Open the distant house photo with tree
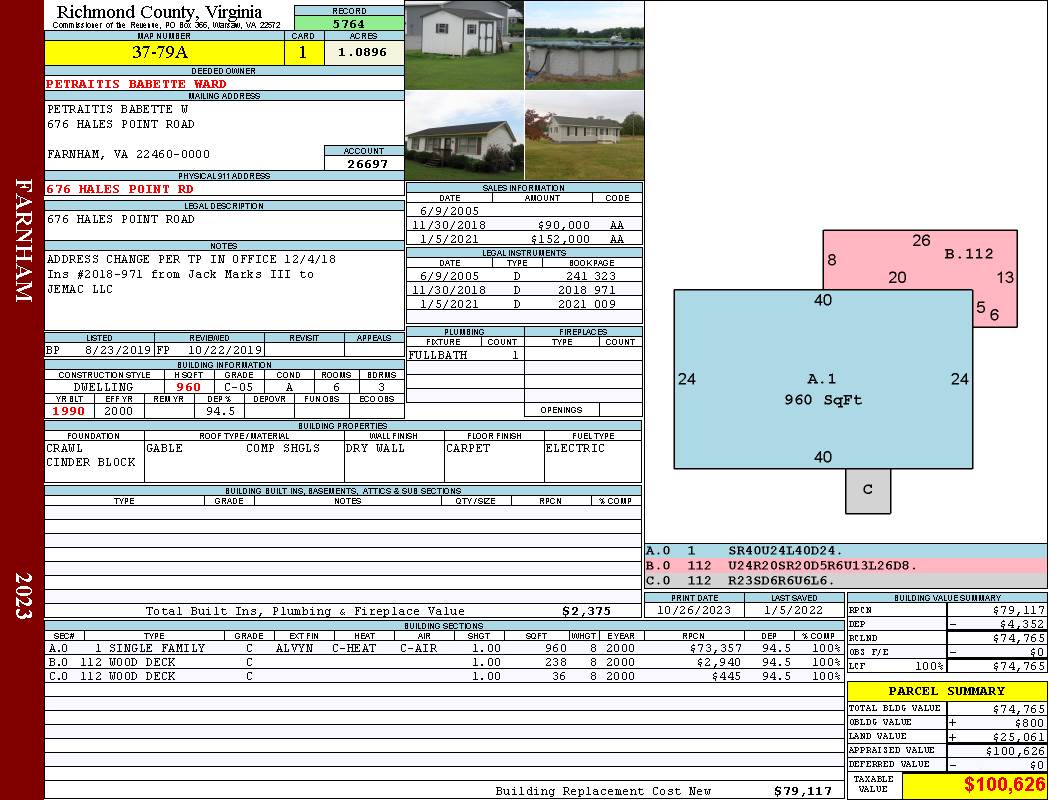The width and height of the screenshot is (1050, 800). 585,136
